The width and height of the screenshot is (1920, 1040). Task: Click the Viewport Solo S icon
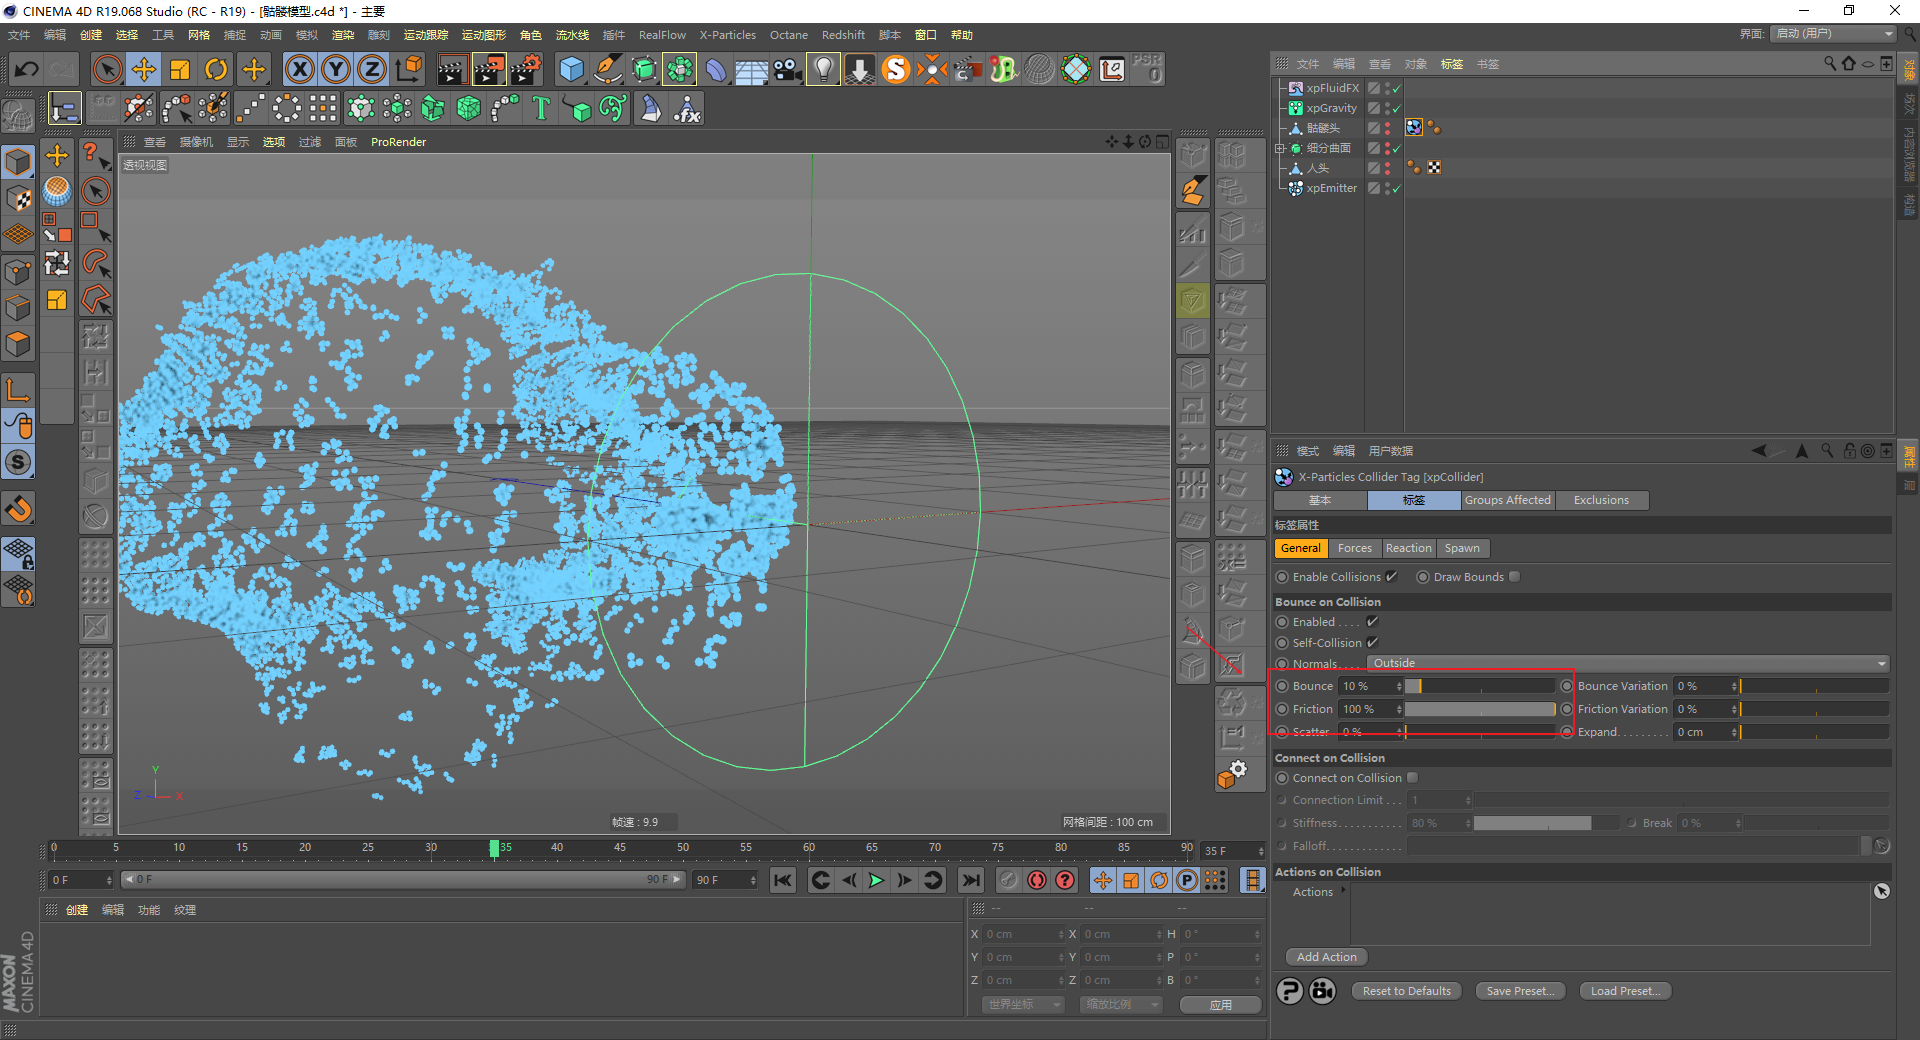(x=18, y=462)
